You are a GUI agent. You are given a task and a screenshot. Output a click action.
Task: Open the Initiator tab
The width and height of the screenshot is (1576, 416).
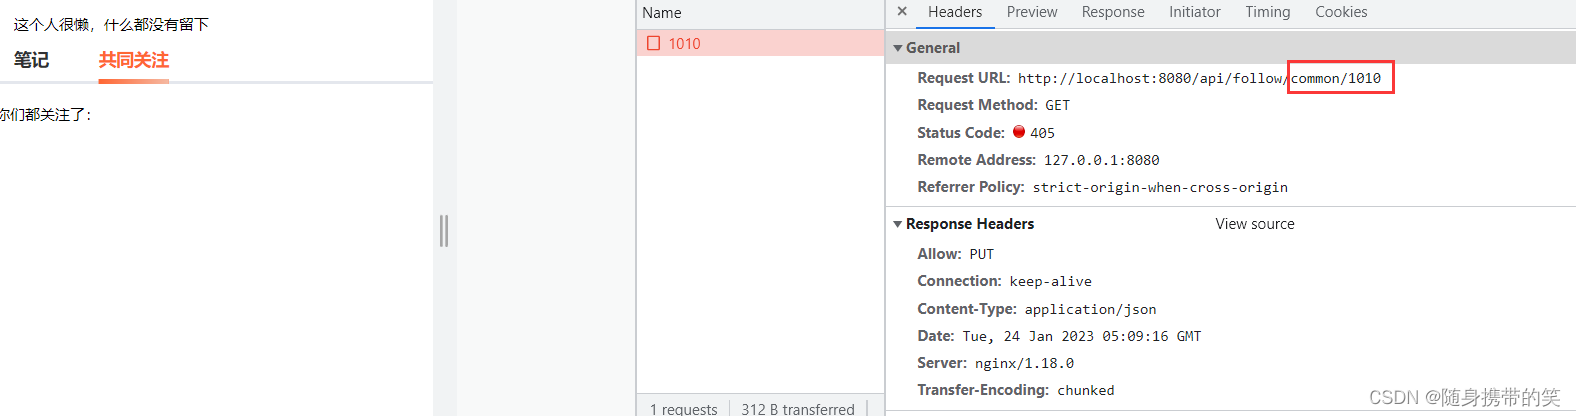click(1195, 12)
